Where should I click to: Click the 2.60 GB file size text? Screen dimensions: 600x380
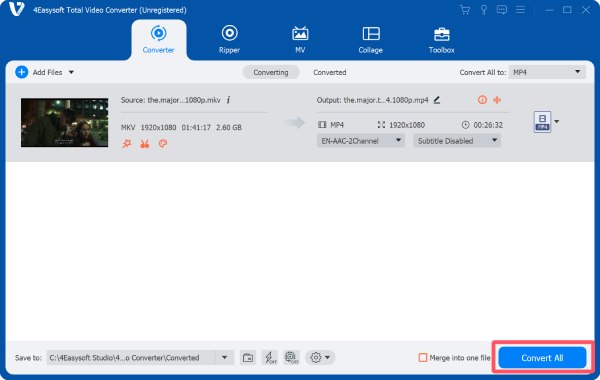[229, 127]
